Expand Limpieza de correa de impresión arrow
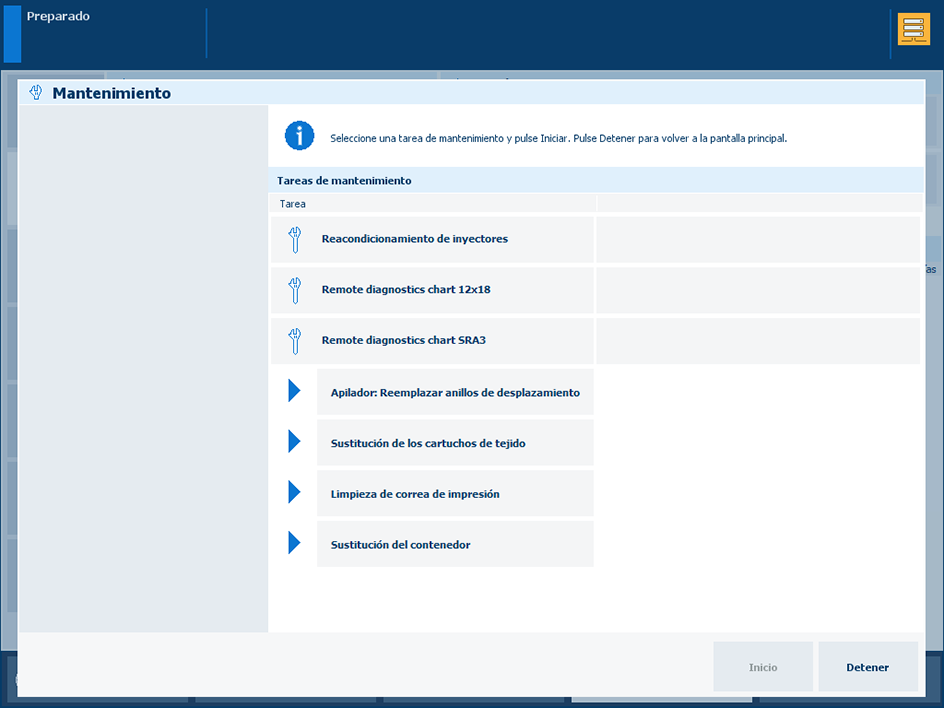 [x=294, y=492]
